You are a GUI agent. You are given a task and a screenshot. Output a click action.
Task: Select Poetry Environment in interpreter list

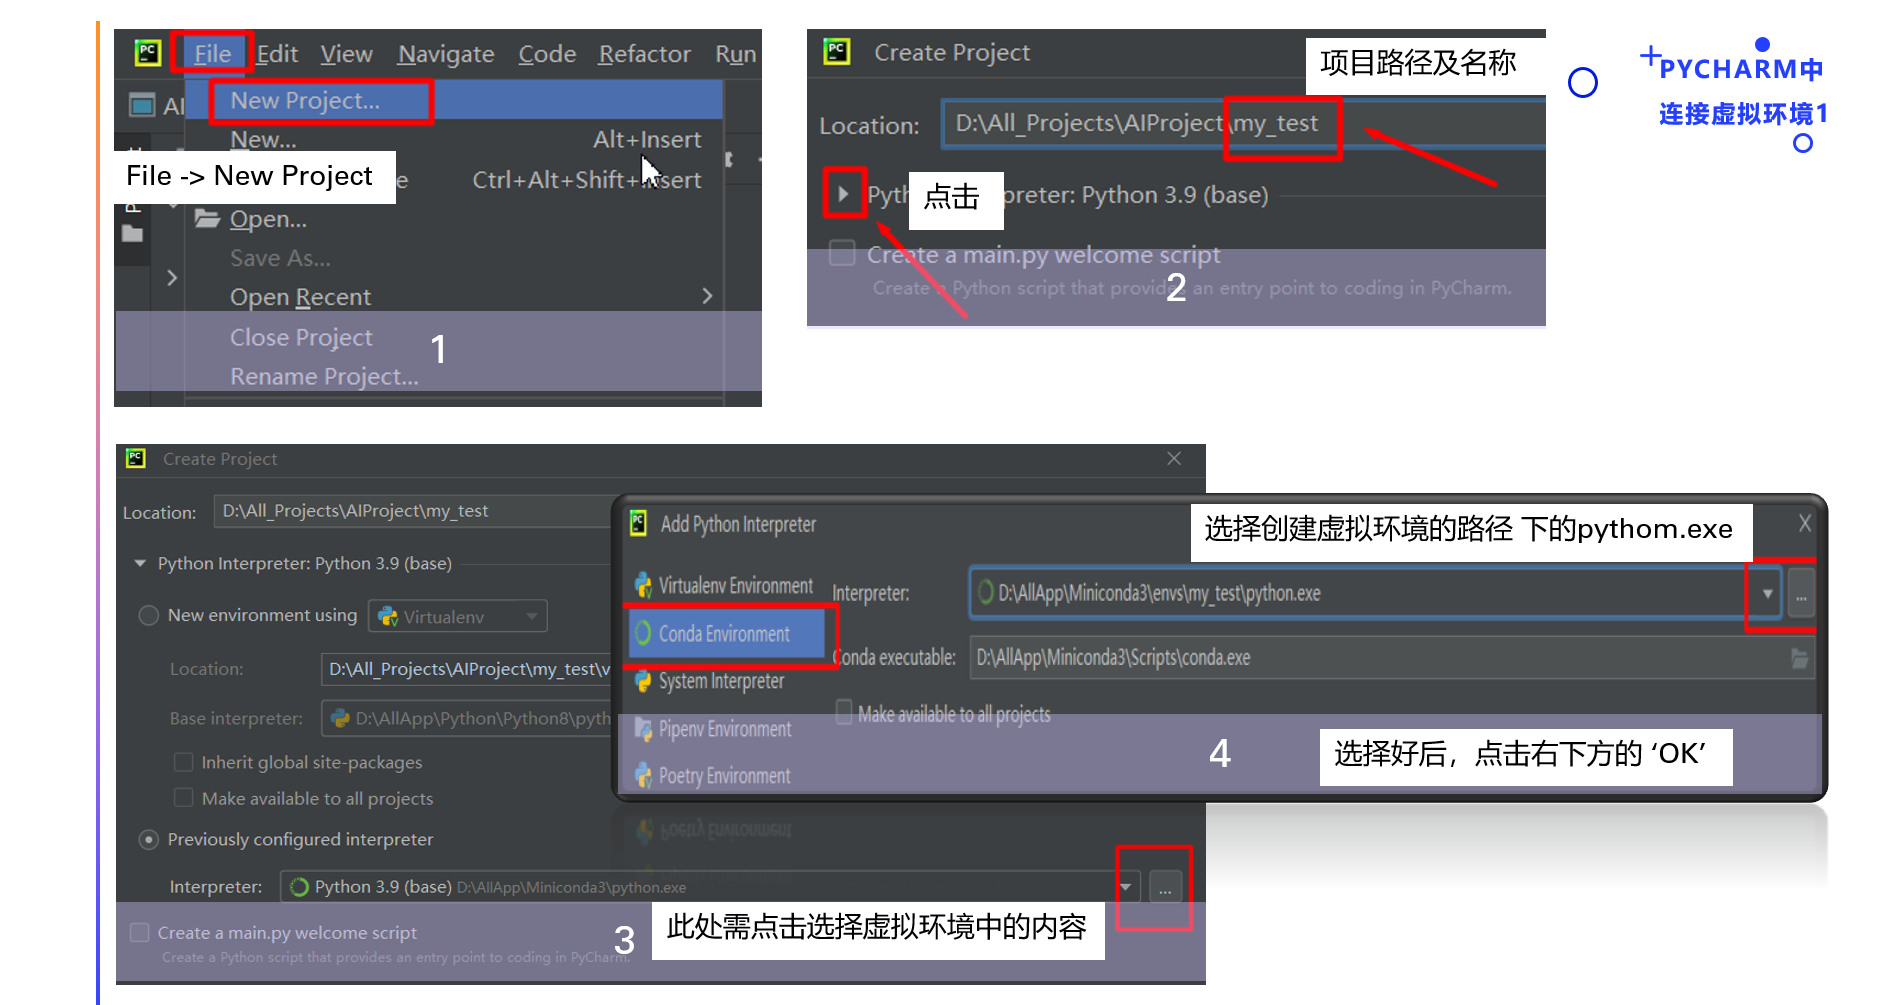tap(724, 776)
